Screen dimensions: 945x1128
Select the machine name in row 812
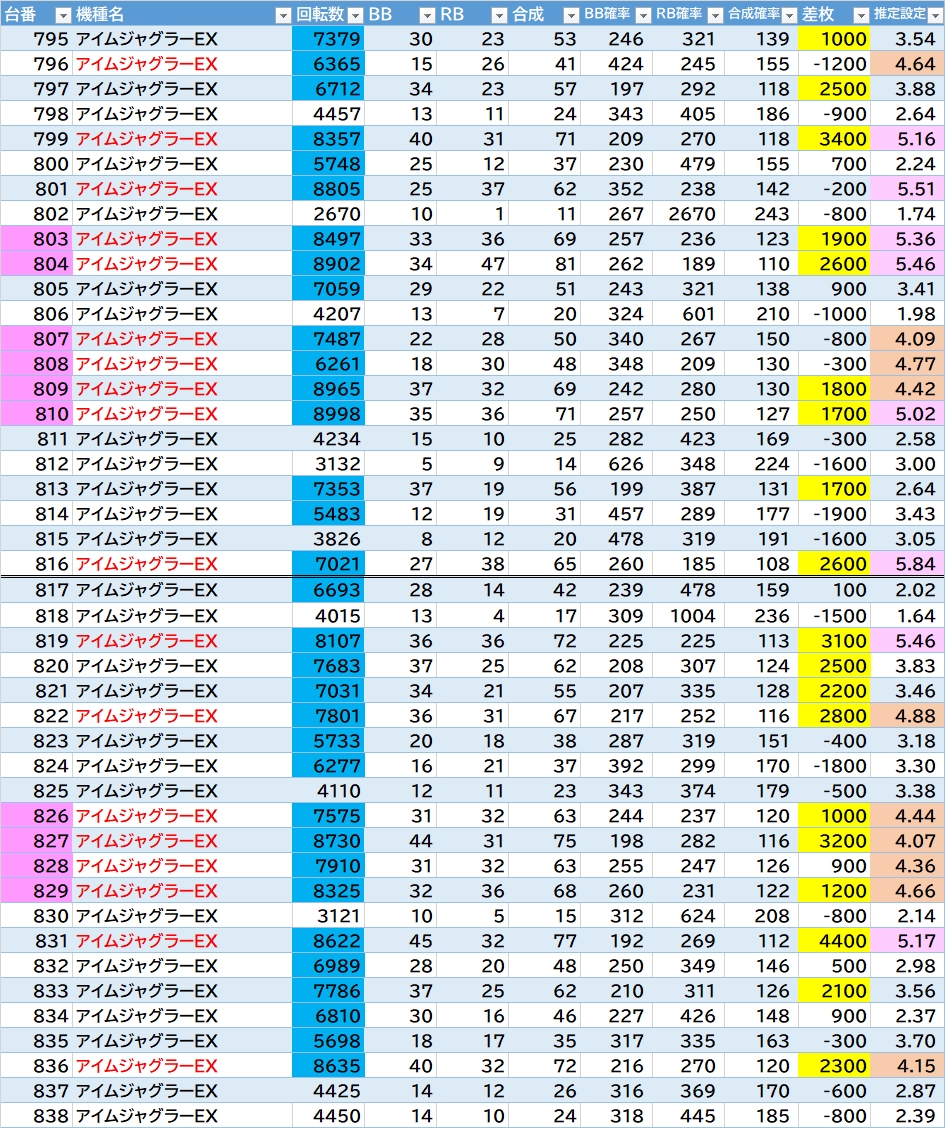pos(182,464)
